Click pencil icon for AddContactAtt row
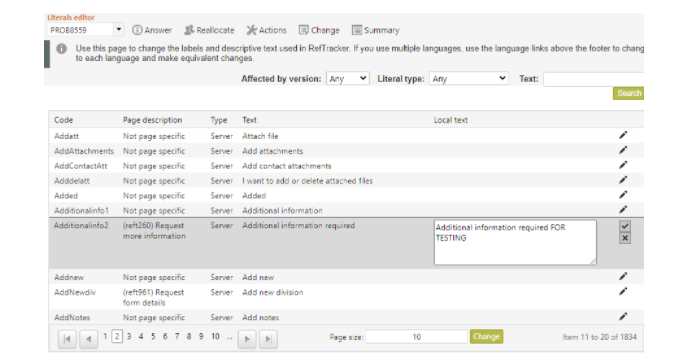Viewport: 688px width, 362px height. coord(623,165)
